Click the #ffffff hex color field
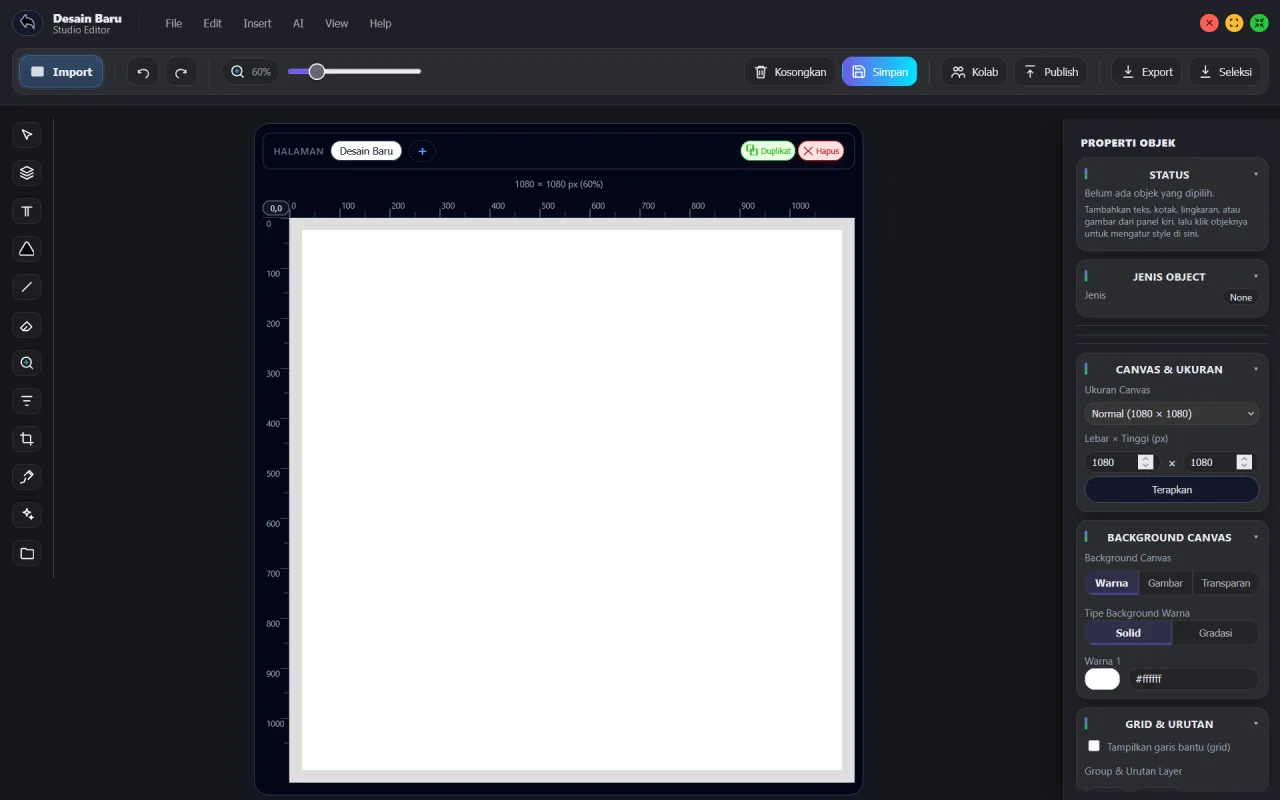 coord(1193,679)
